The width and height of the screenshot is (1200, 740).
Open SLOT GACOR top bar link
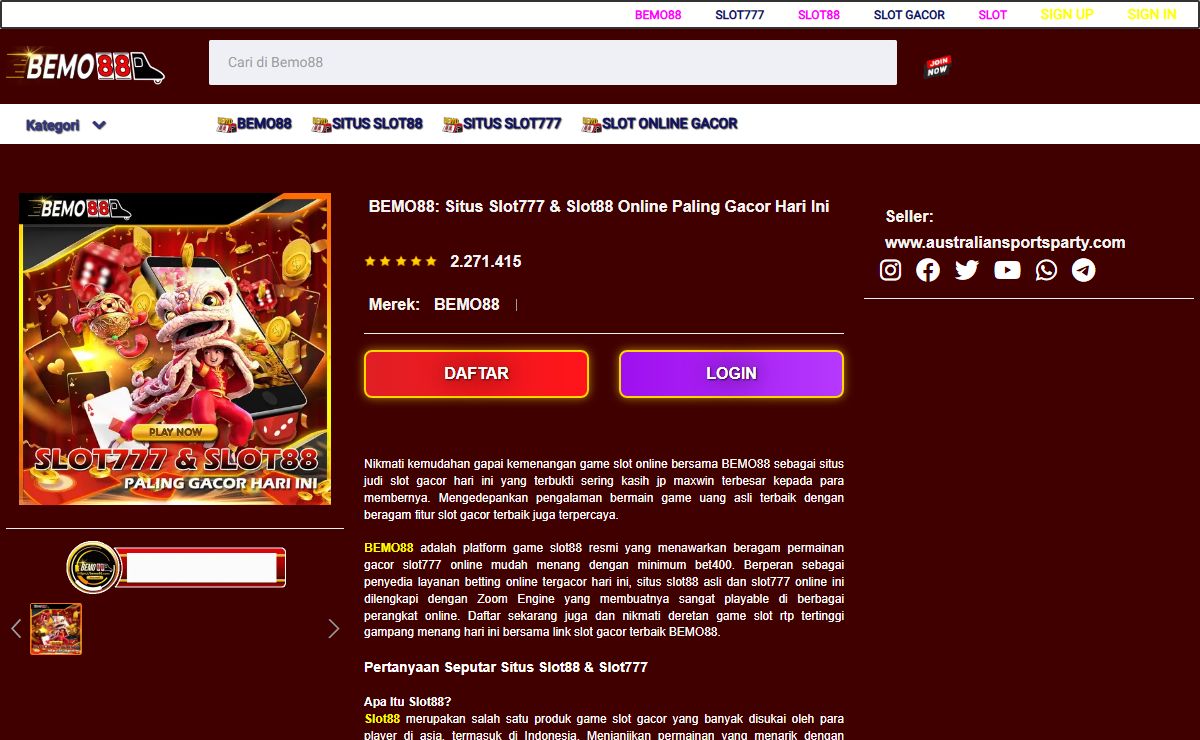[909, 15]
